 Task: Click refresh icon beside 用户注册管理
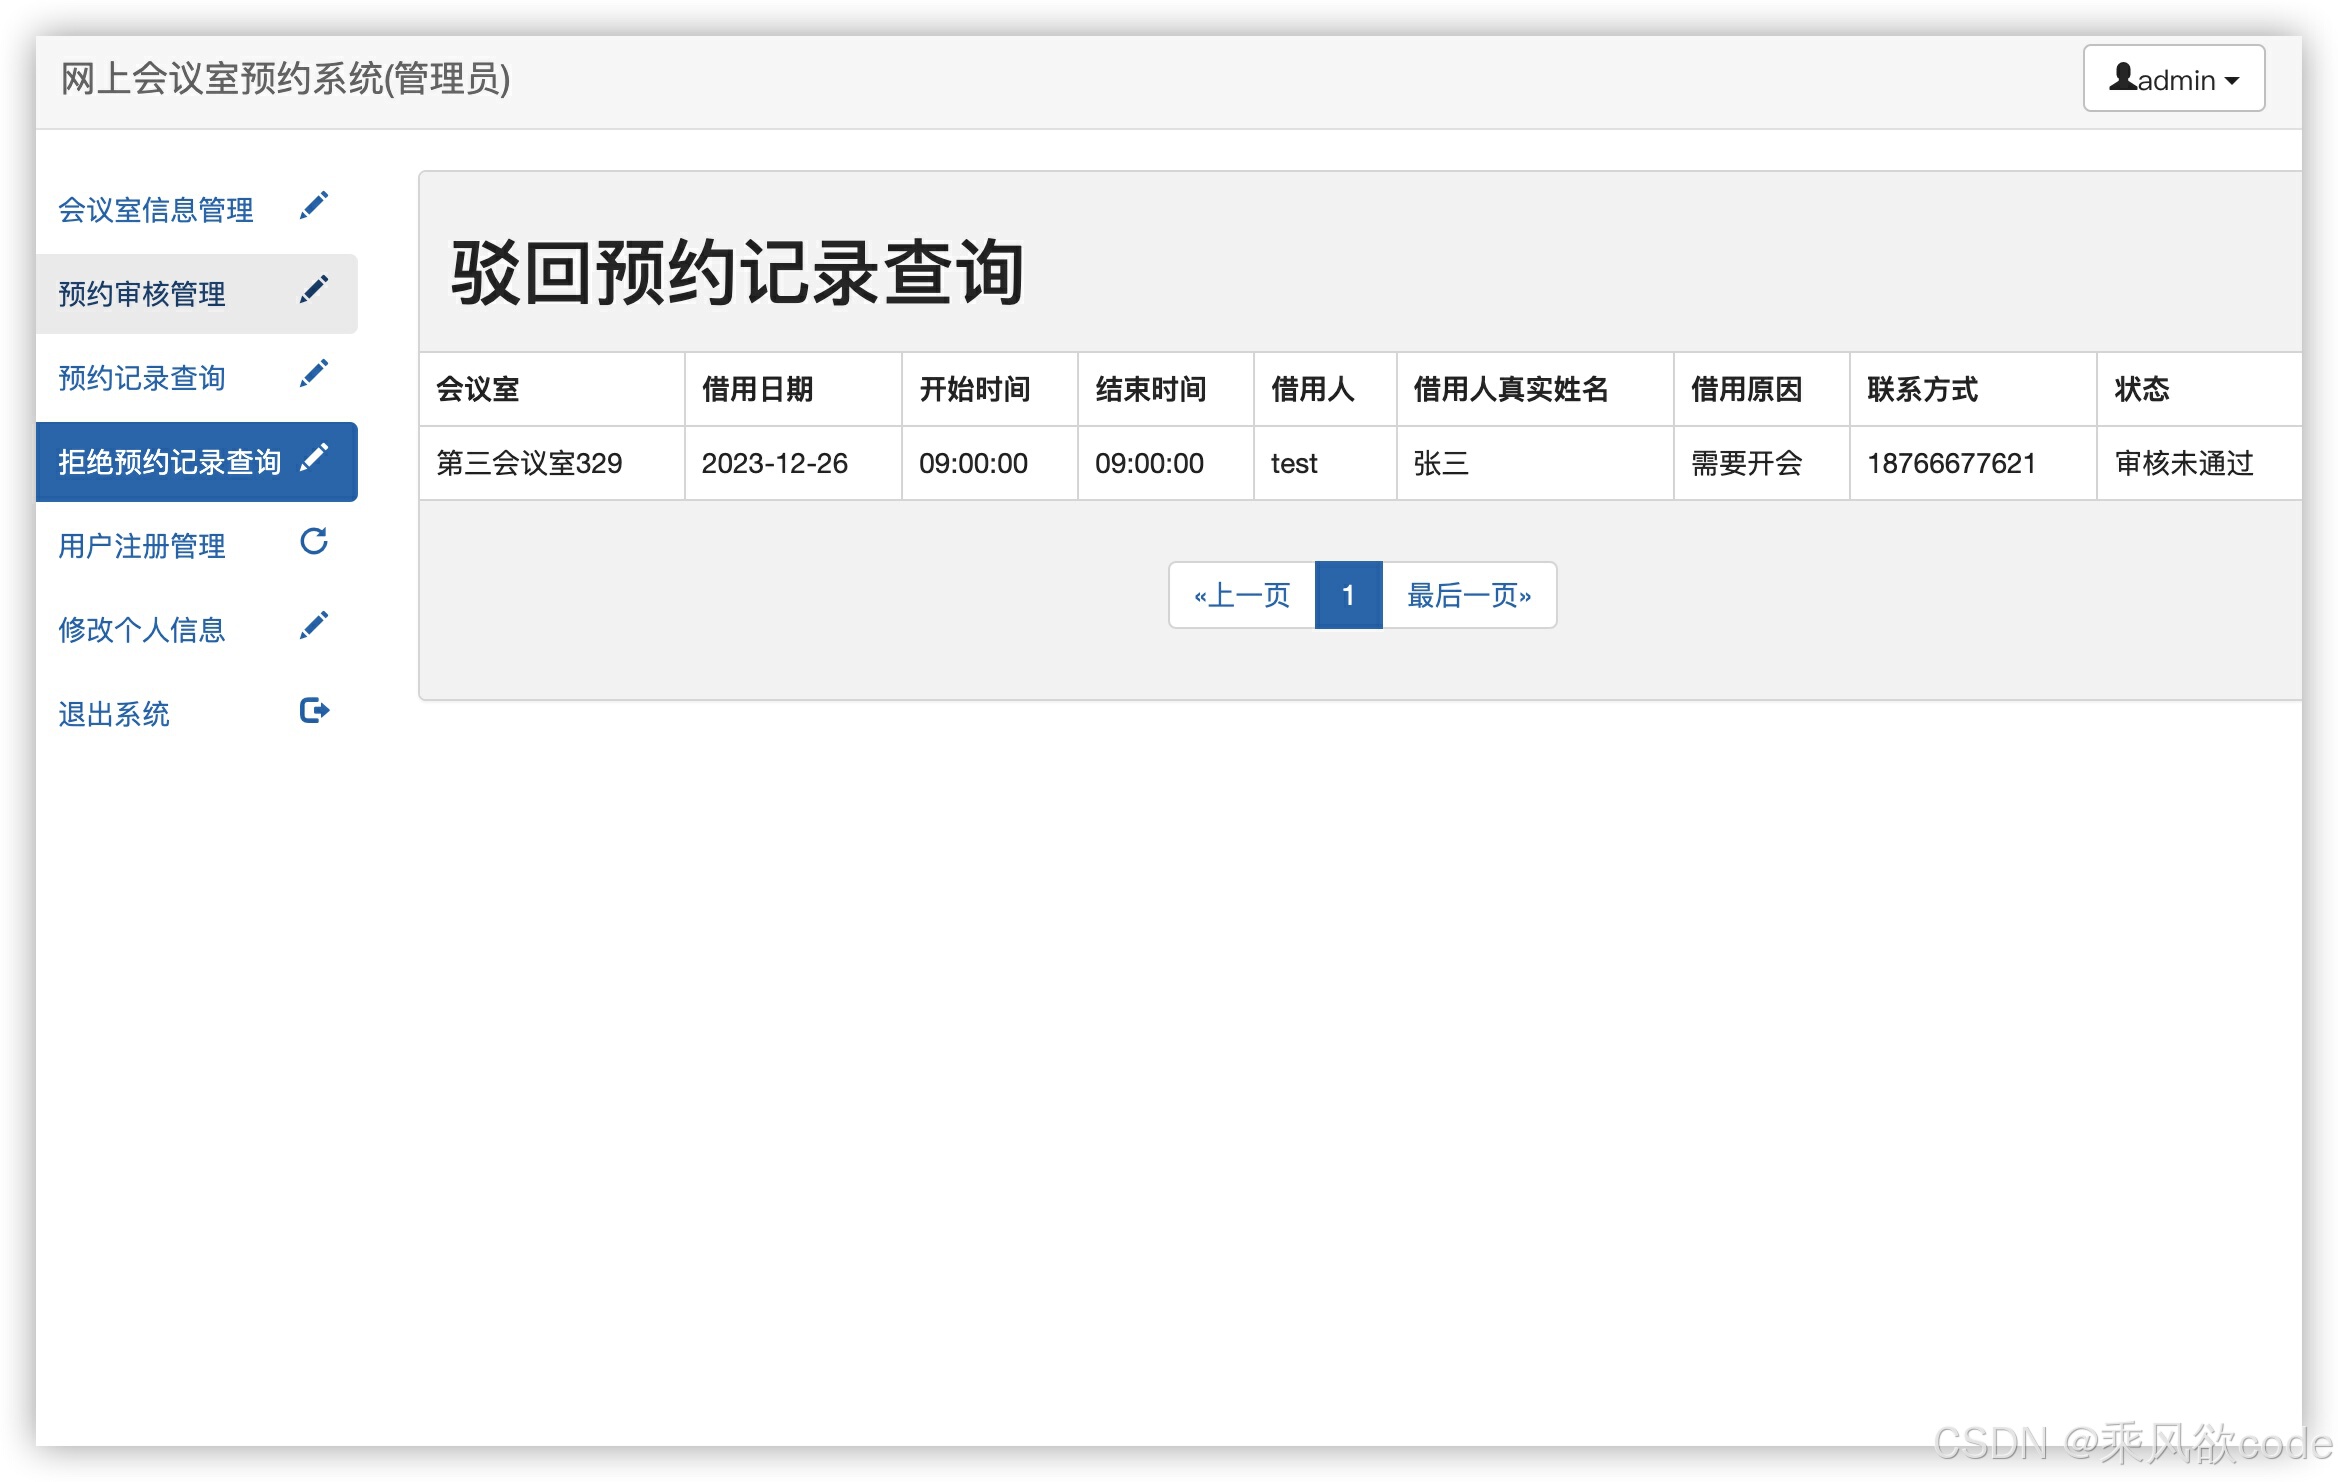[314, 541]
